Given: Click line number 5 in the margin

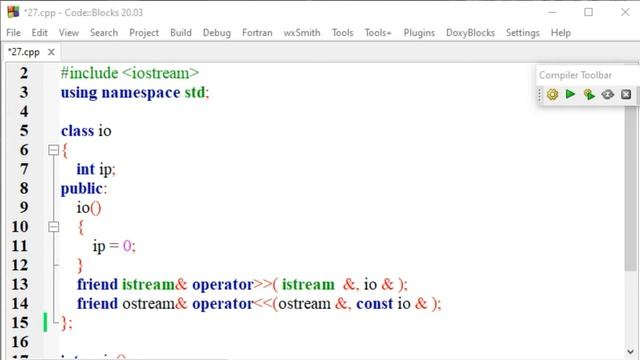Looking at the screenshot, I should pos(24,131).
